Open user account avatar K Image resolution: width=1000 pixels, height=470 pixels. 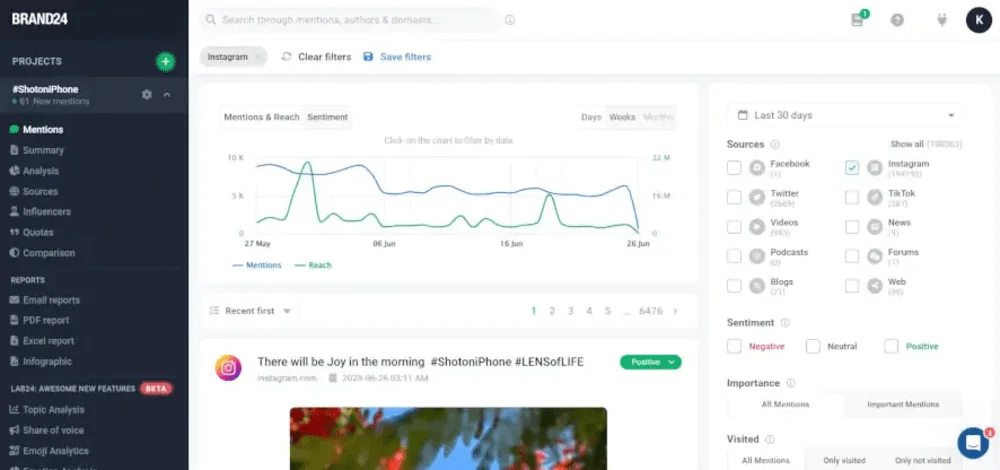(x=978, y=20)
